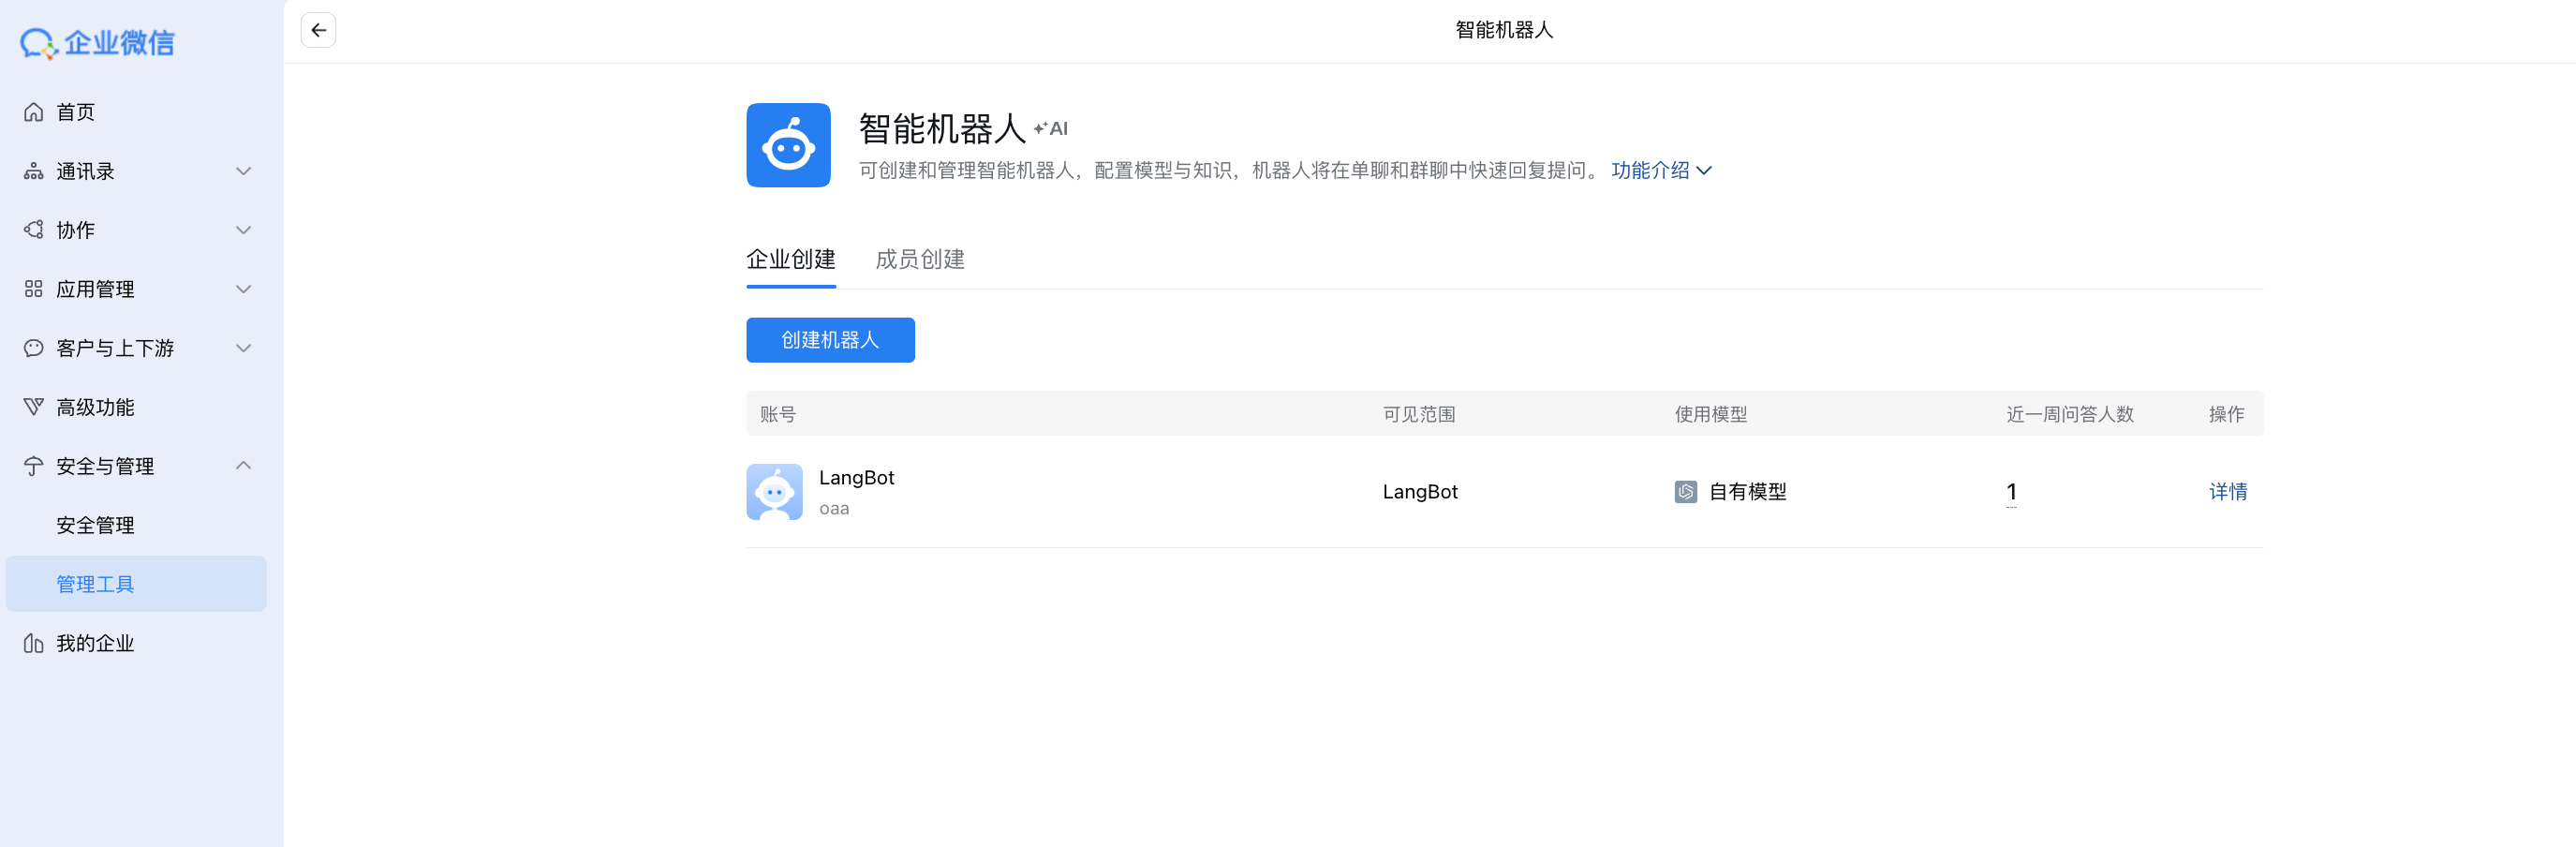Click the 企业微信 logo at top left
The width and height of the screenshot is (2576, 847).
click(98, 42)
